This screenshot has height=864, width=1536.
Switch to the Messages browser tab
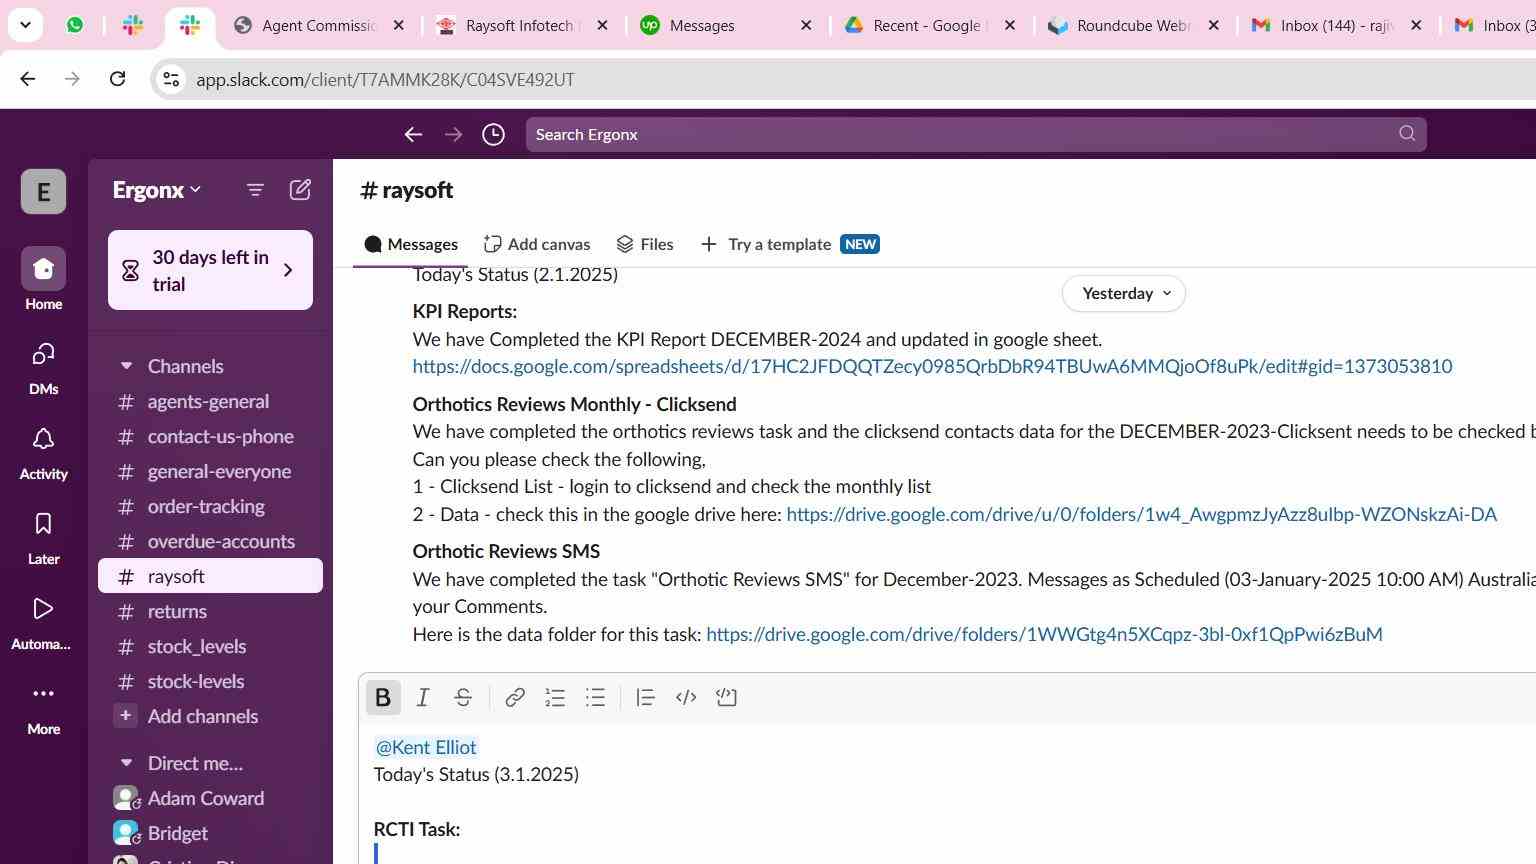point(727,25)
